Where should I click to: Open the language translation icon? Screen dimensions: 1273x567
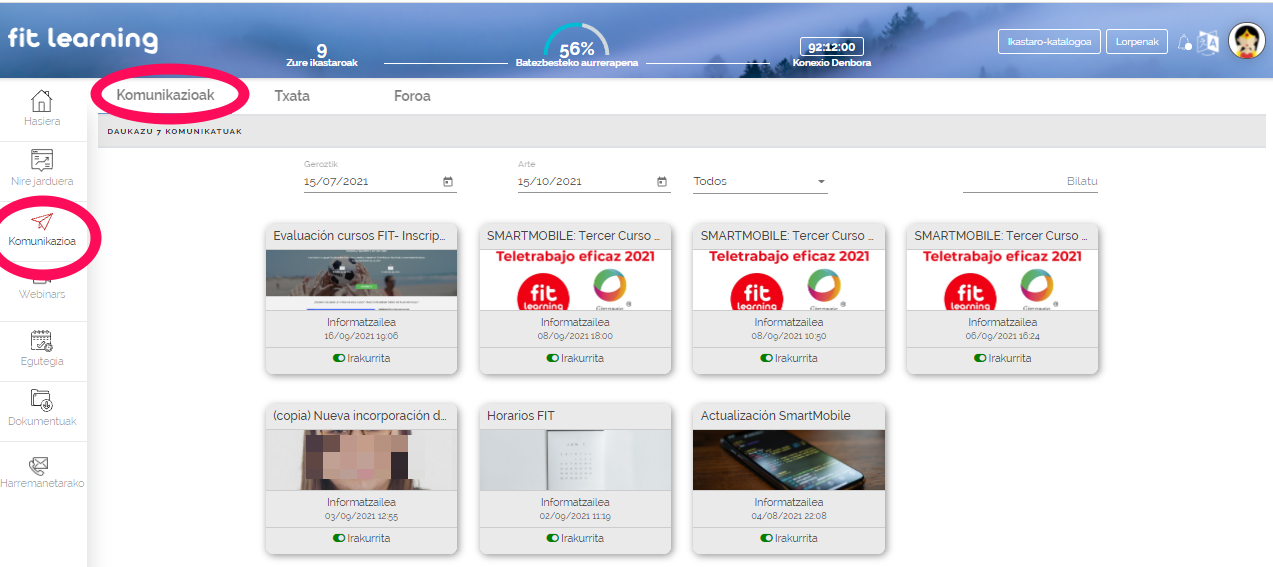coord(1208,42)
